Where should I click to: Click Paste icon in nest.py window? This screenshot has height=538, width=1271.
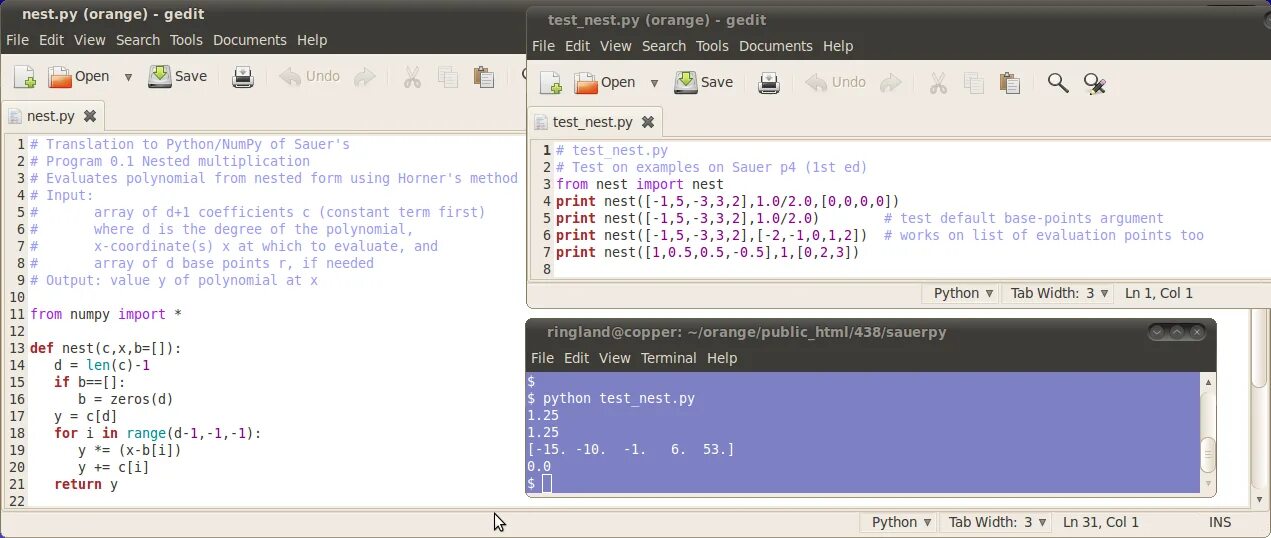pyautogui.click(x=484, y=77)
